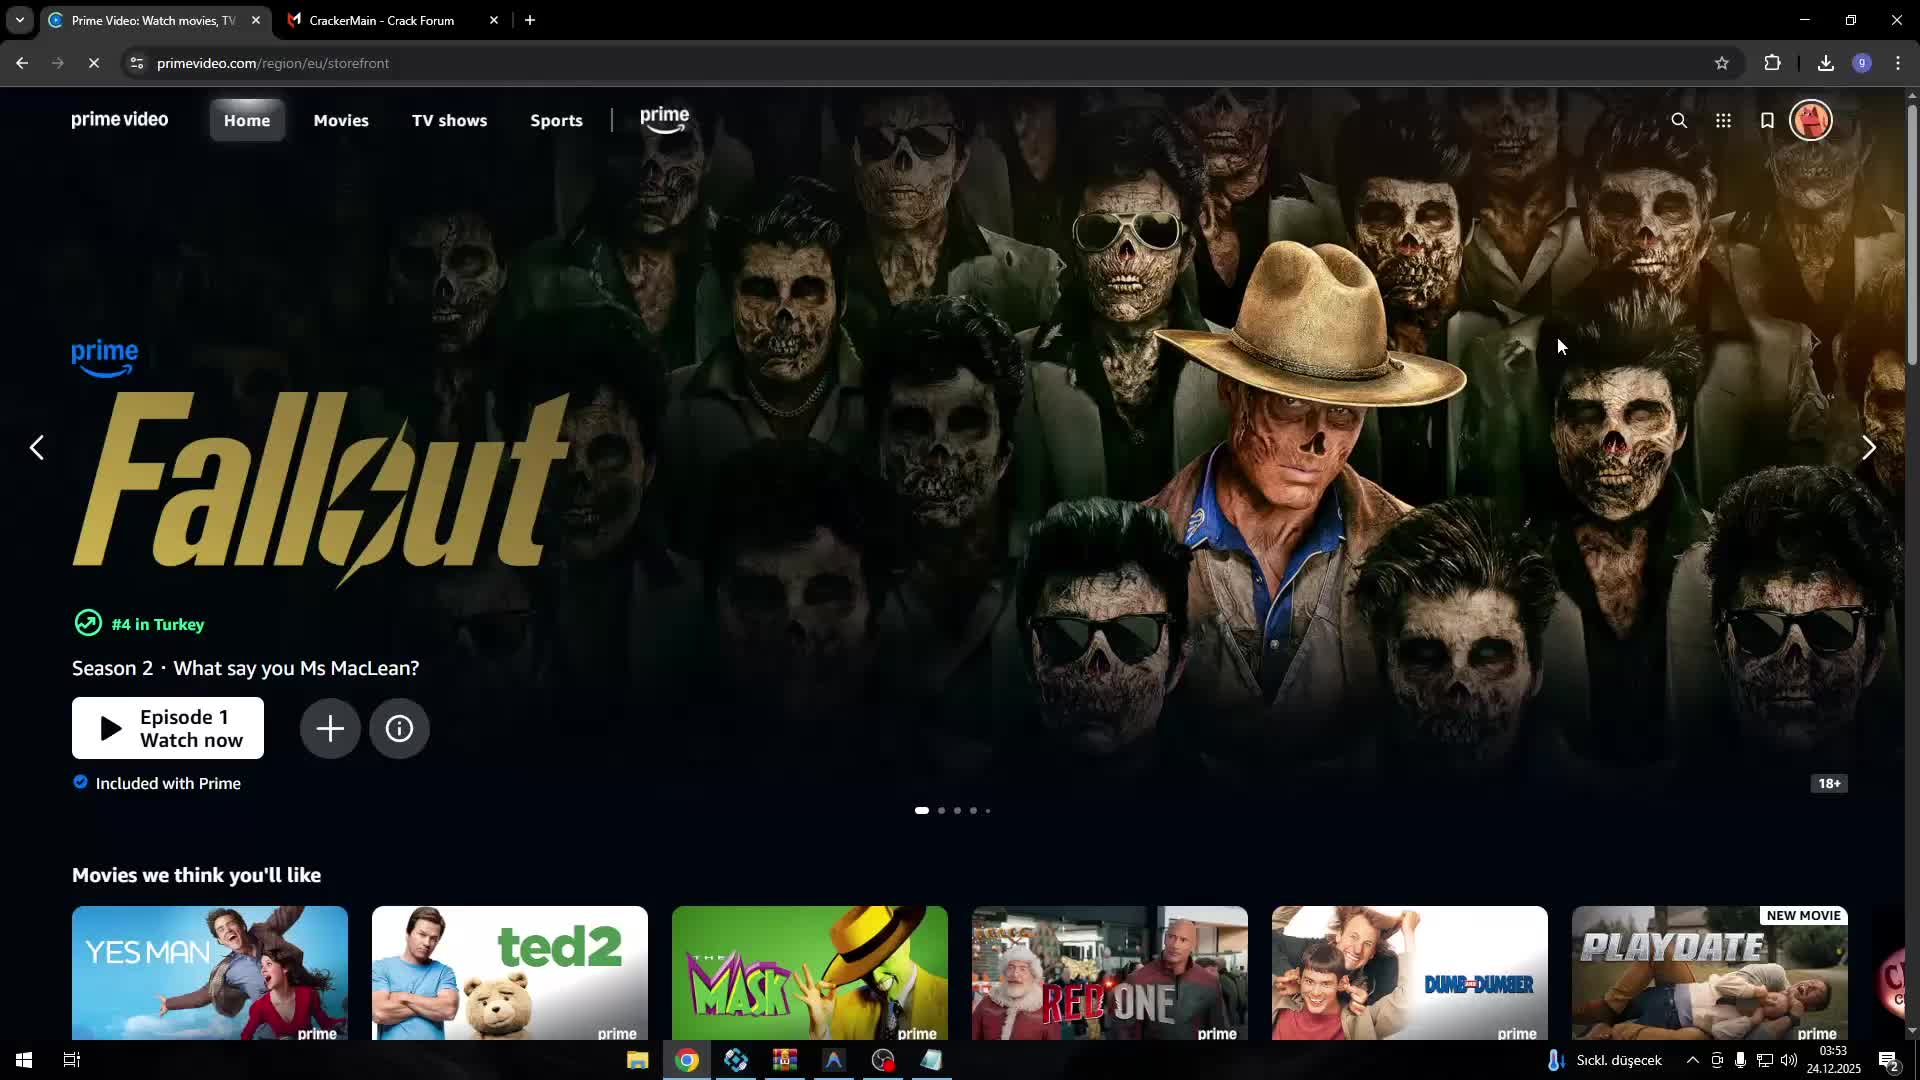Jump to third carousel slide dot
Viewport: 1920px width, 1080px height.
(957, 810)
